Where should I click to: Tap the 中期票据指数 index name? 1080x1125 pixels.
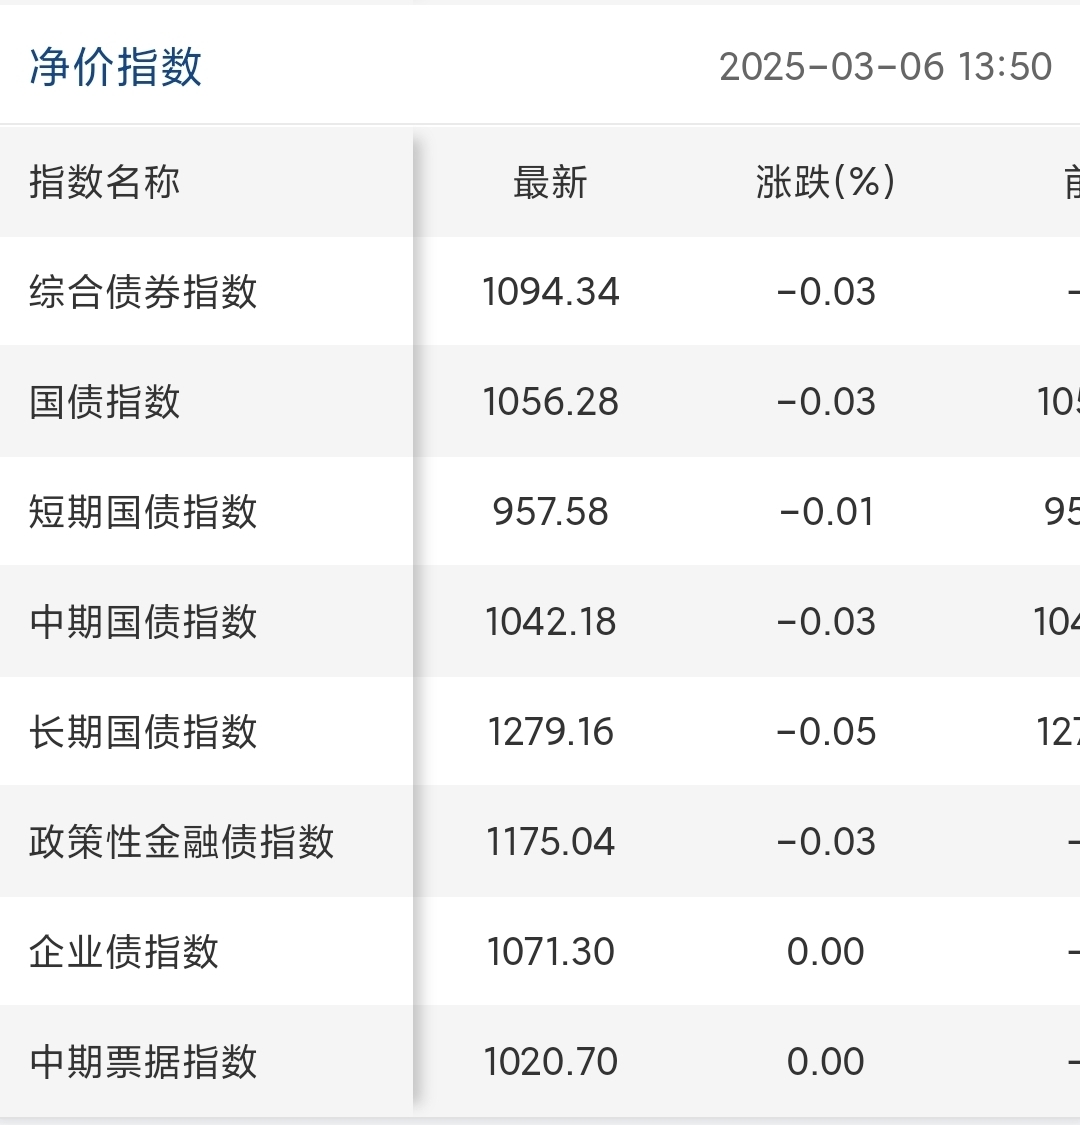143,1062
